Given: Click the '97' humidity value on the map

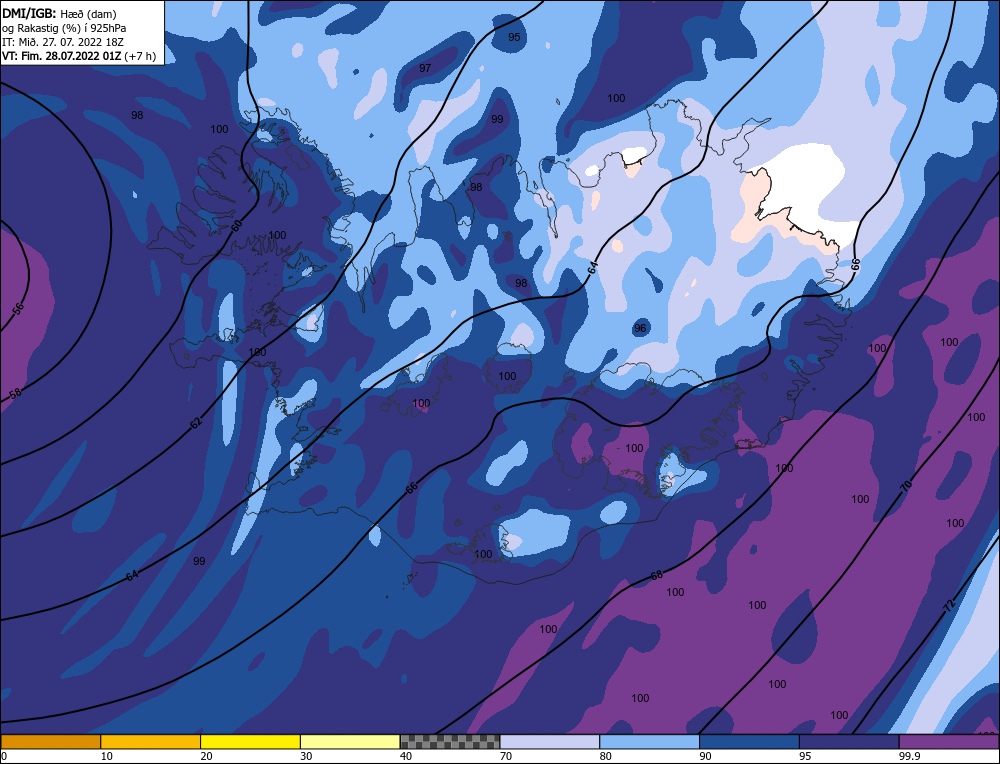Looking at the screenshot, I should [x=425, y=68].
